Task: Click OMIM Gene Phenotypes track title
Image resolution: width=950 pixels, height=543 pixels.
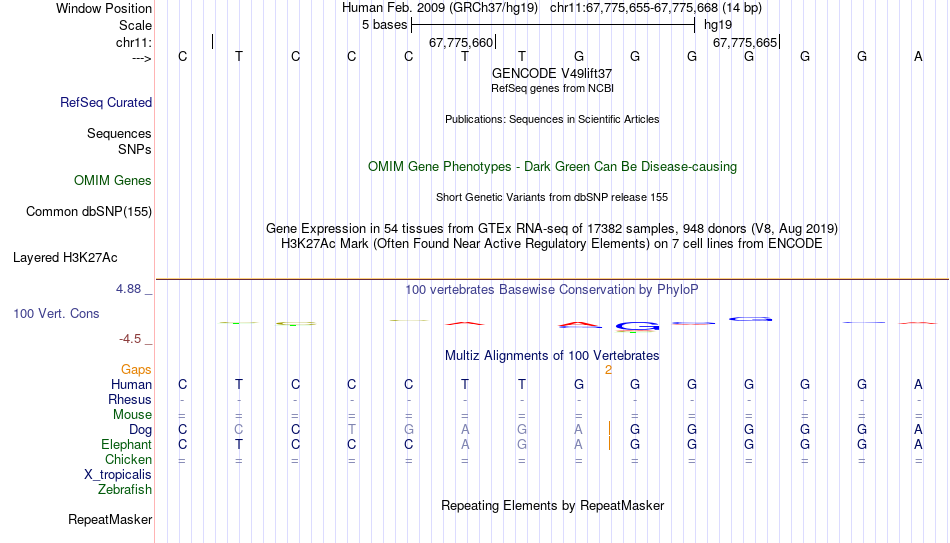Action: click(552, 167)
